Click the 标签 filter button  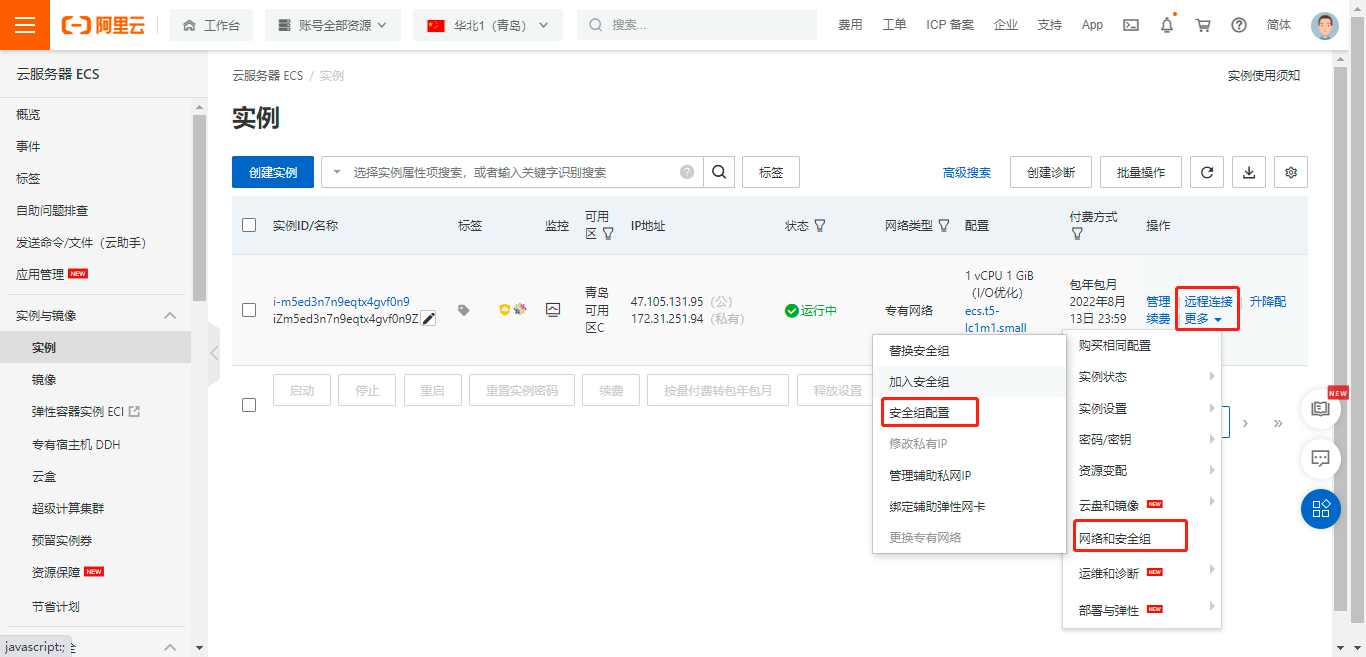(771, 172)
